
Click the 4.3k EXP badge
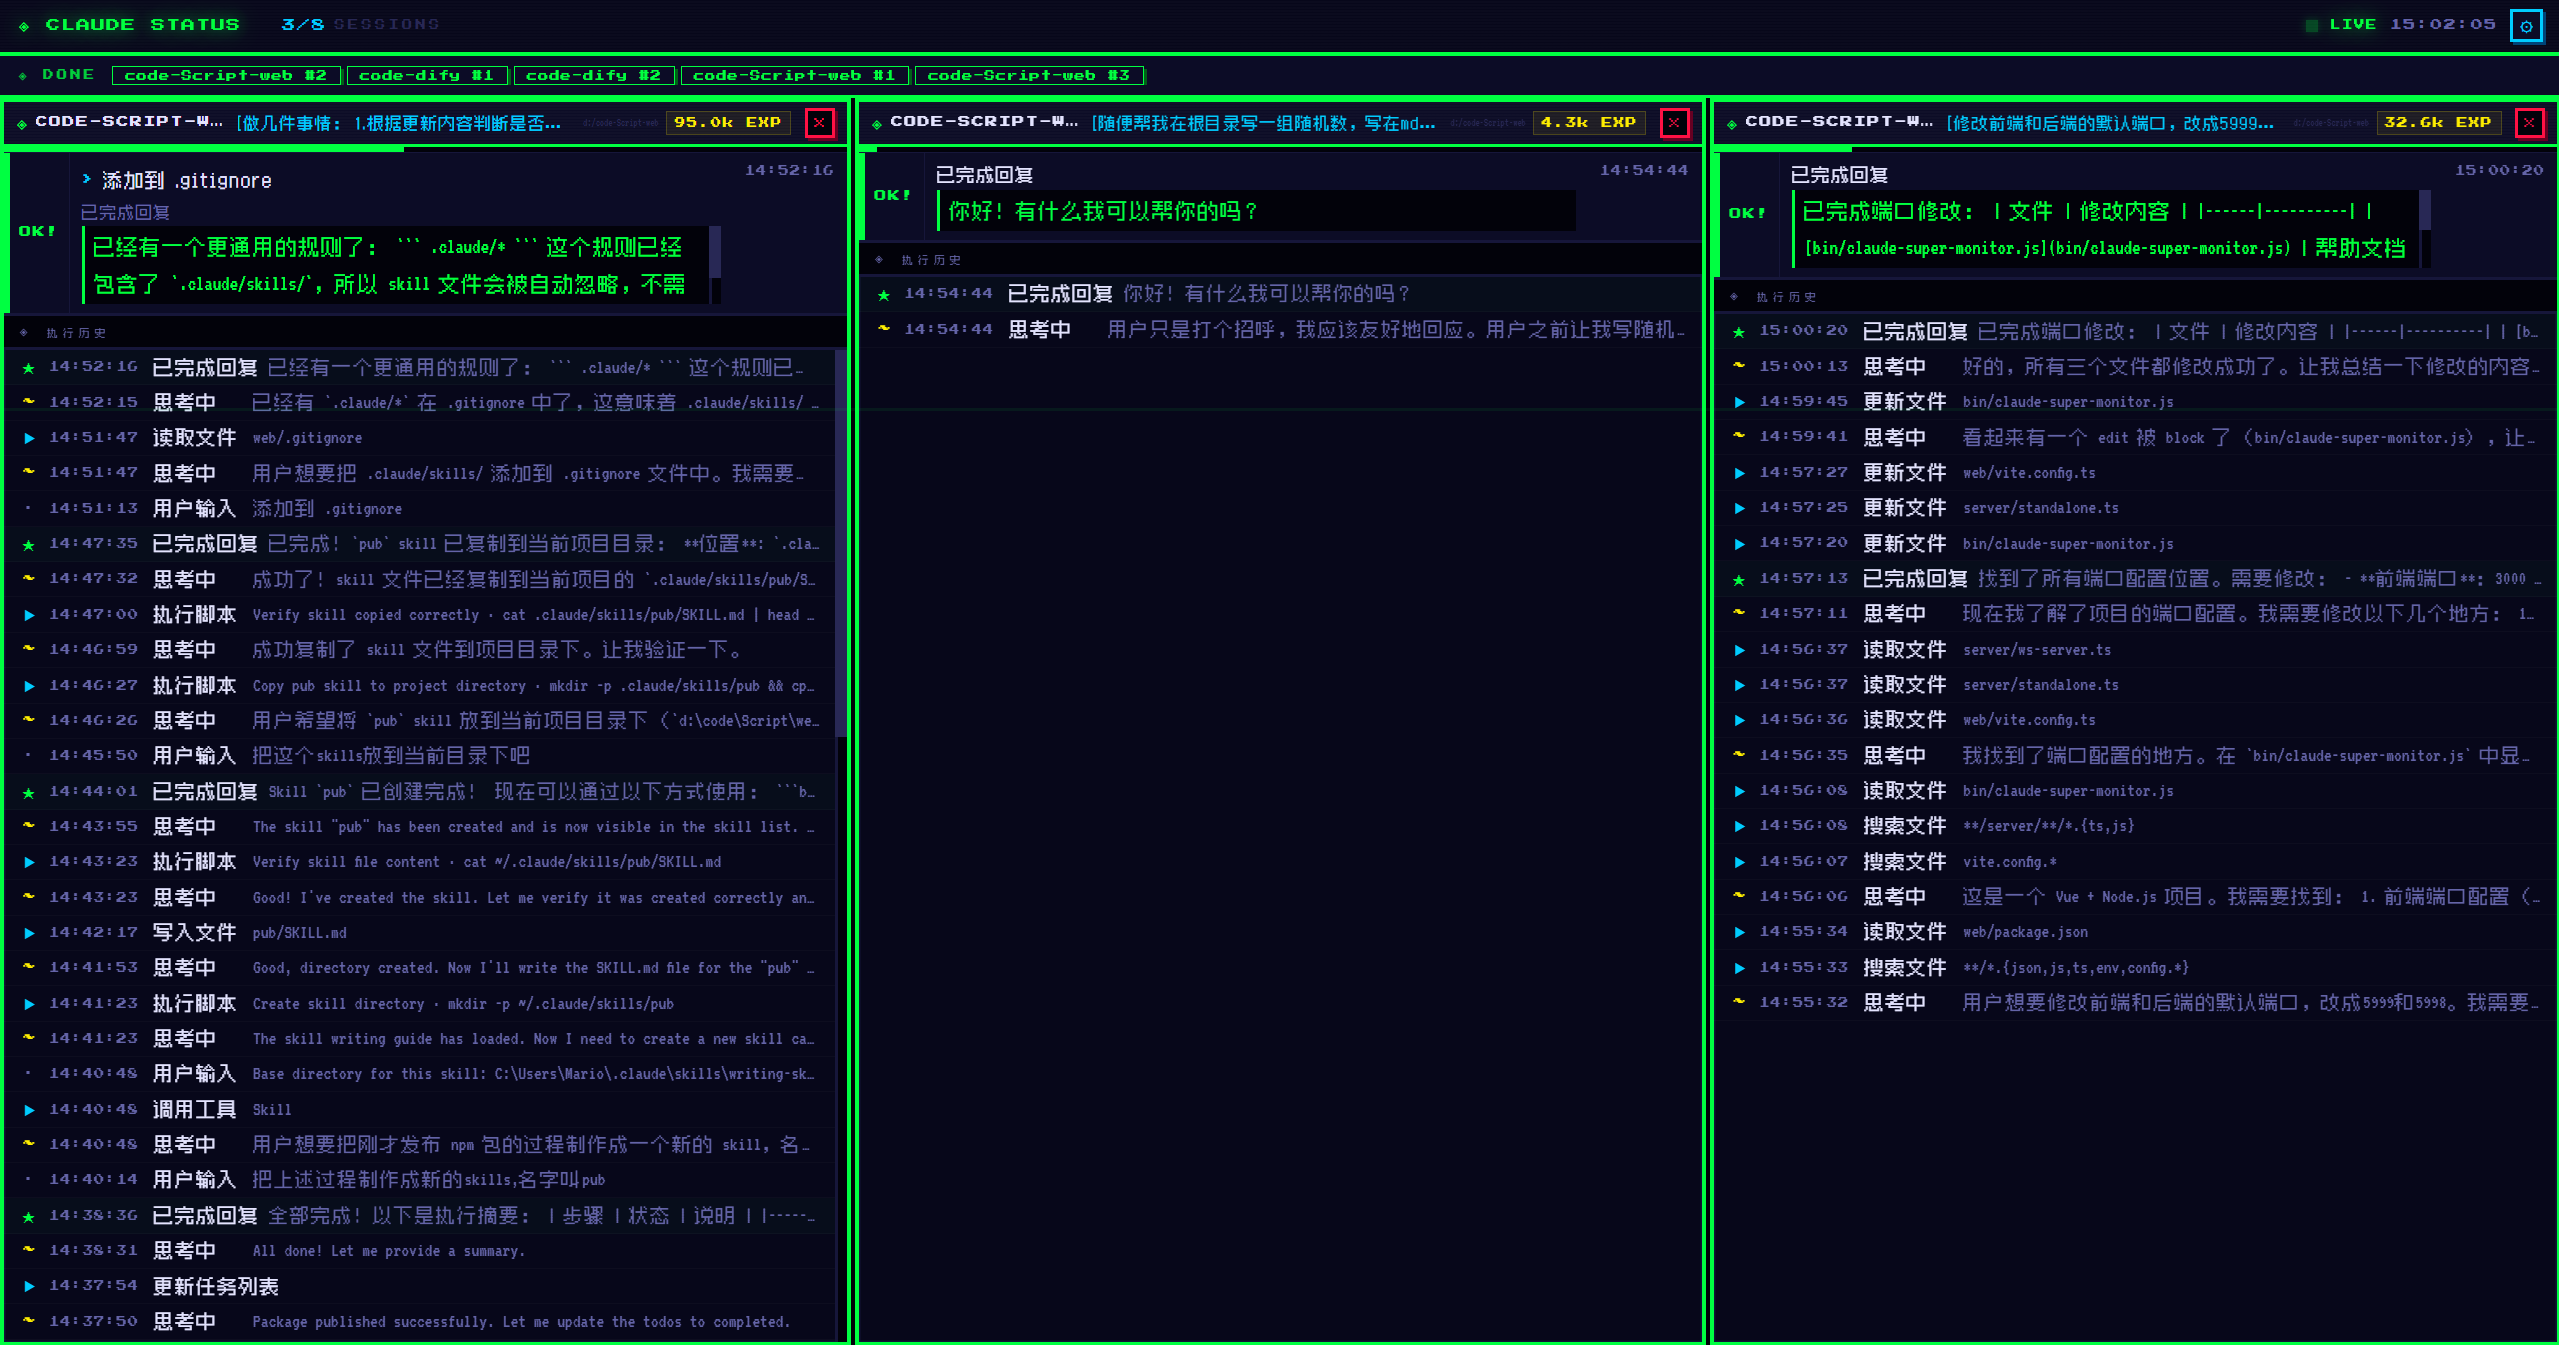[1588, 122]
